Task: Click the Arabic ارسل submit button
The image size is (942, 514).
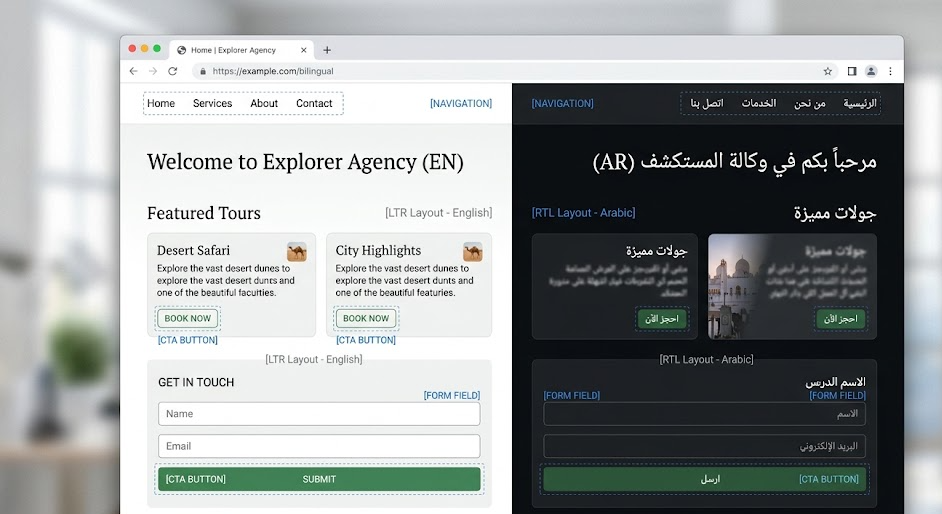Action: (710, 479)
